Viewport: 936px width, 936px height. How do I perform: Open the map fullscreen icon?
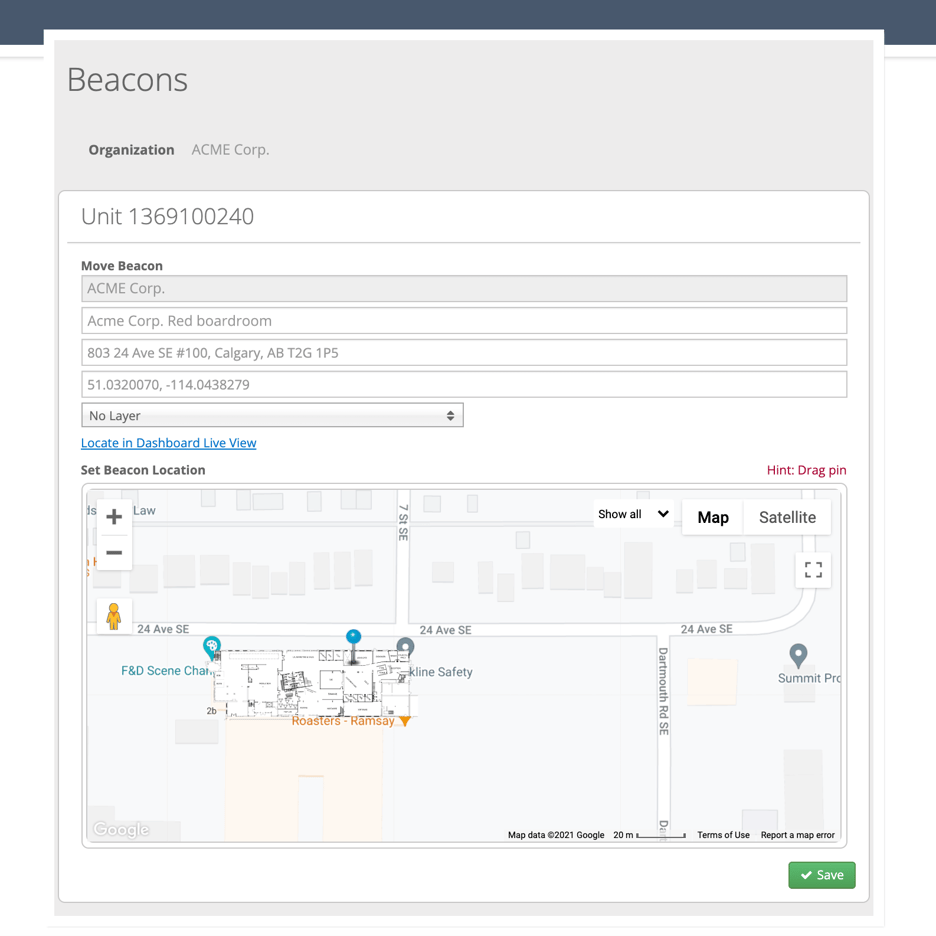coord(813,570)
